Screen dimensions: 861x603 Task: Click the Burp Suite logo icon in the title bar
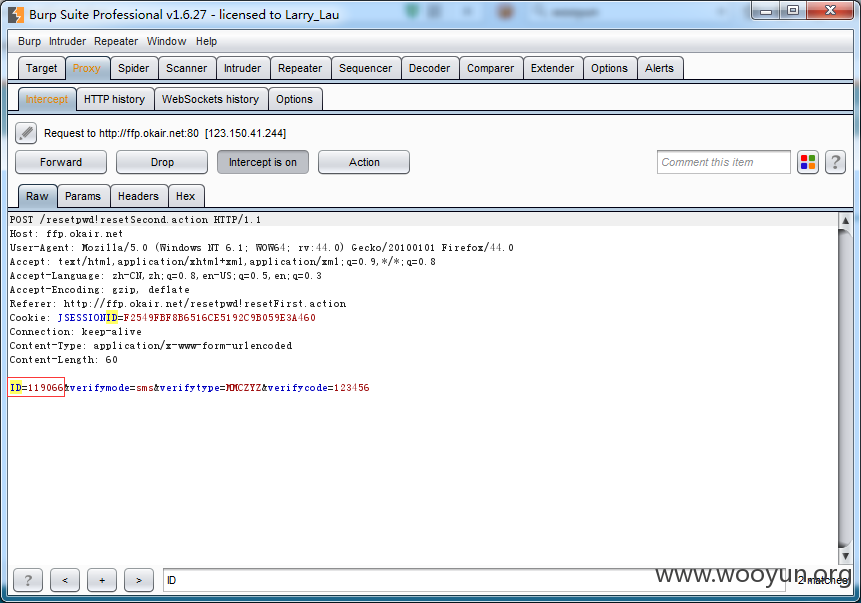coord(16,15)
